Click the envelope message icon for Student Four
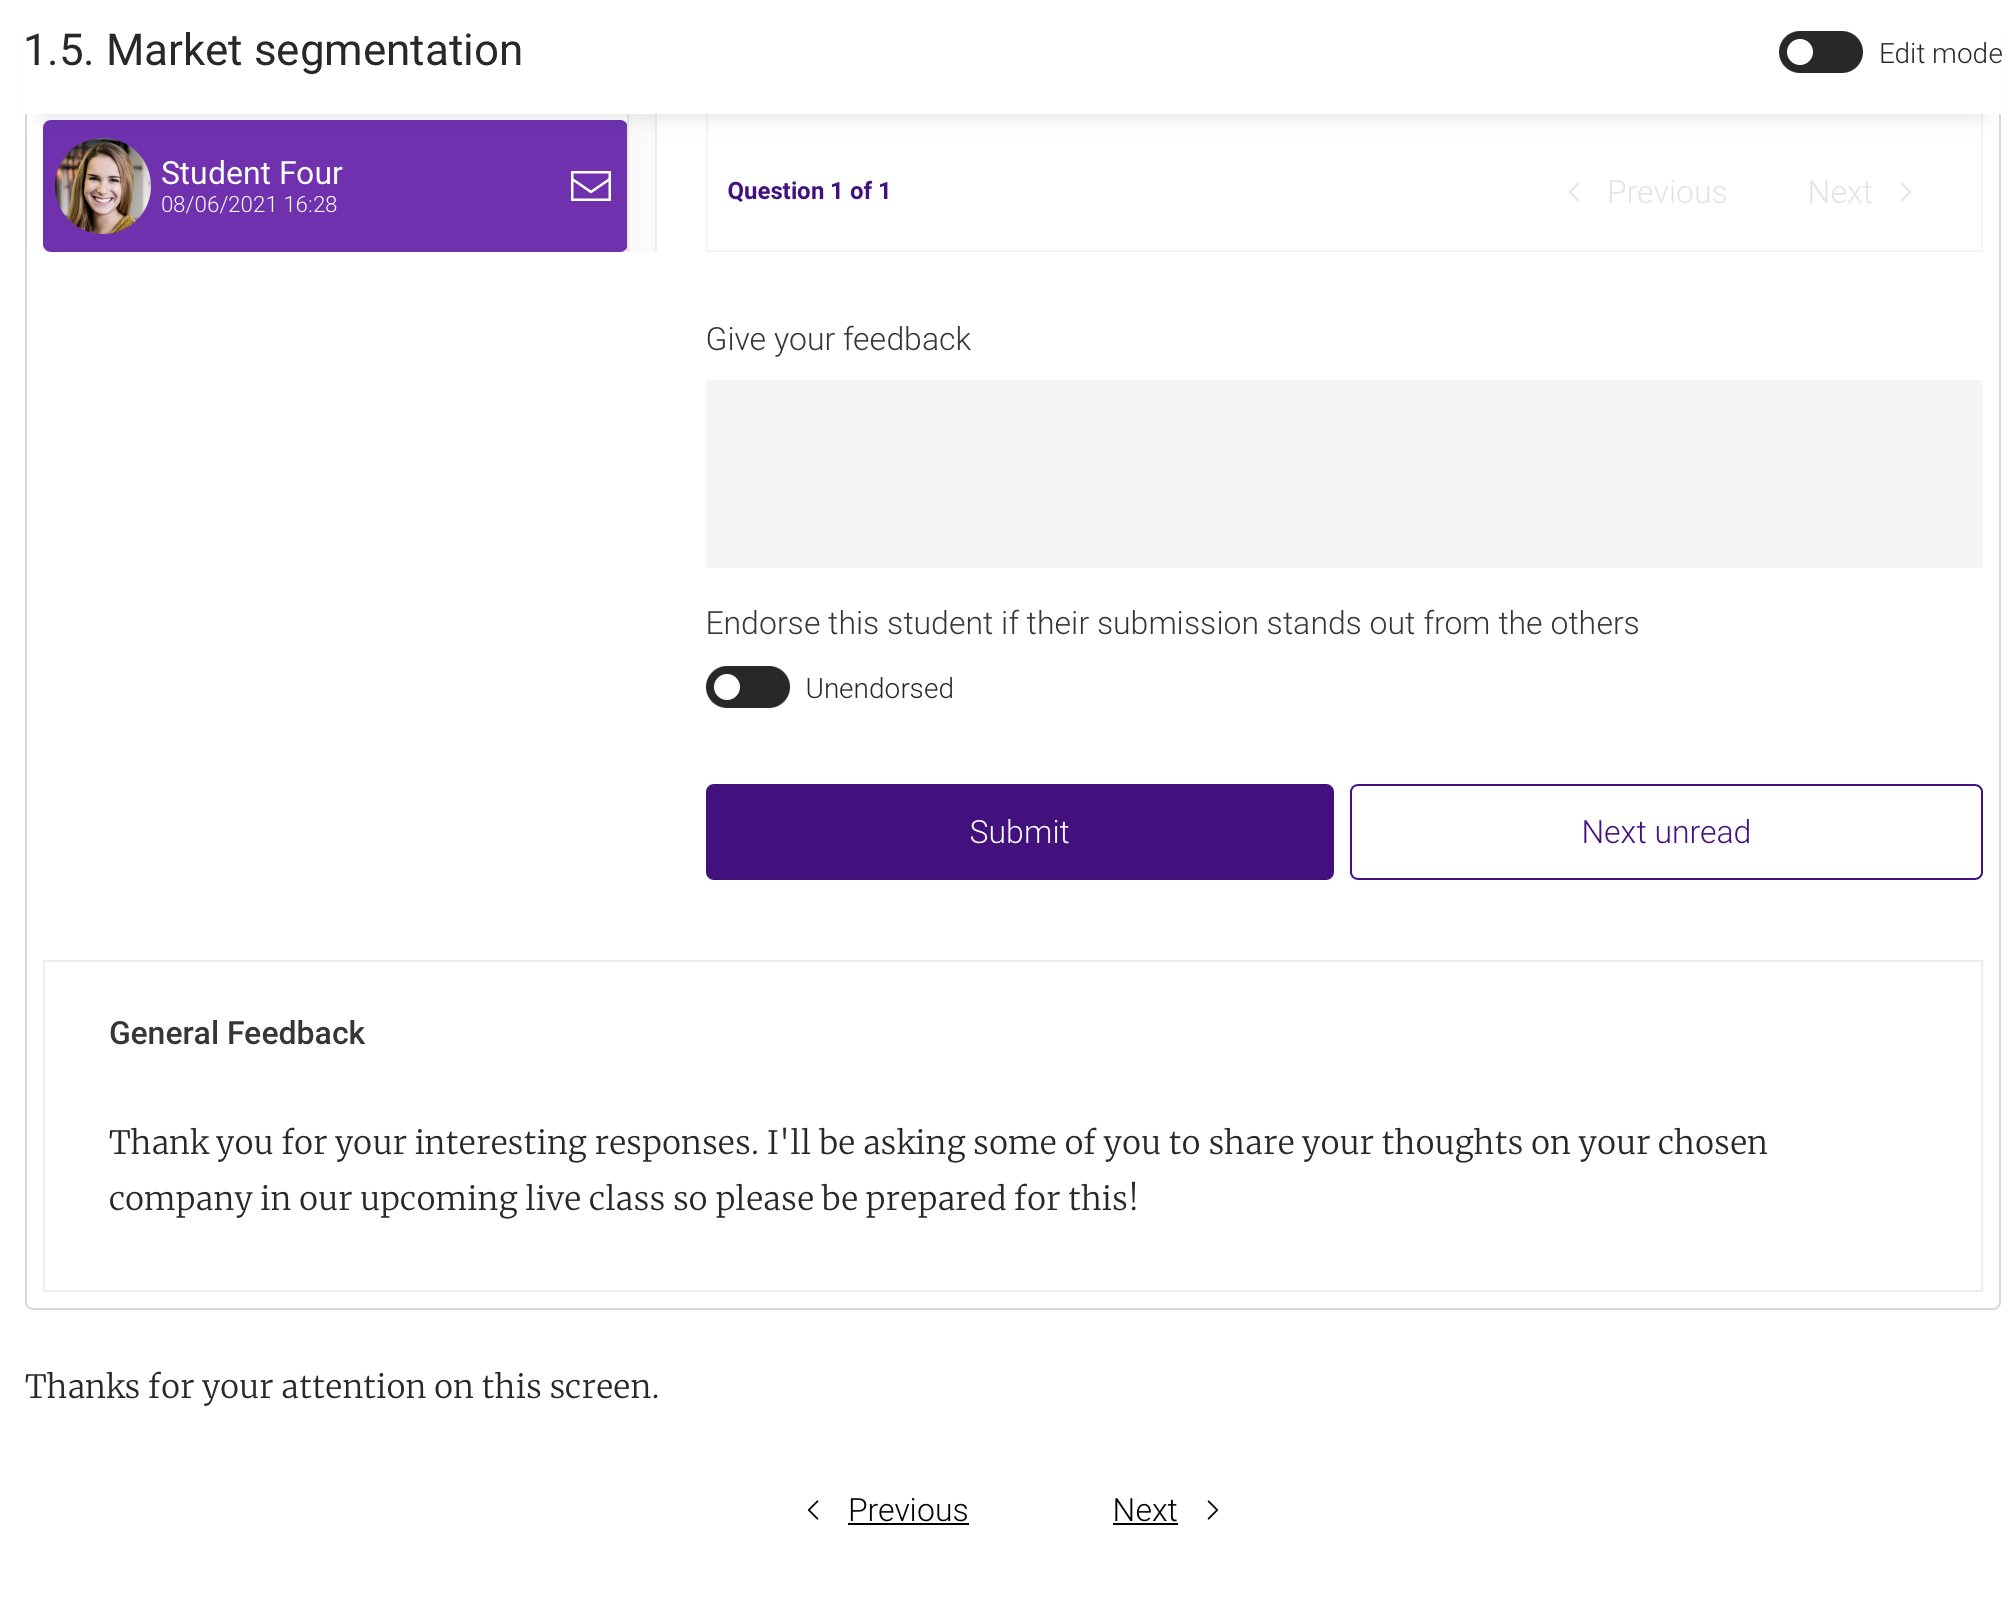 point(590,186)
